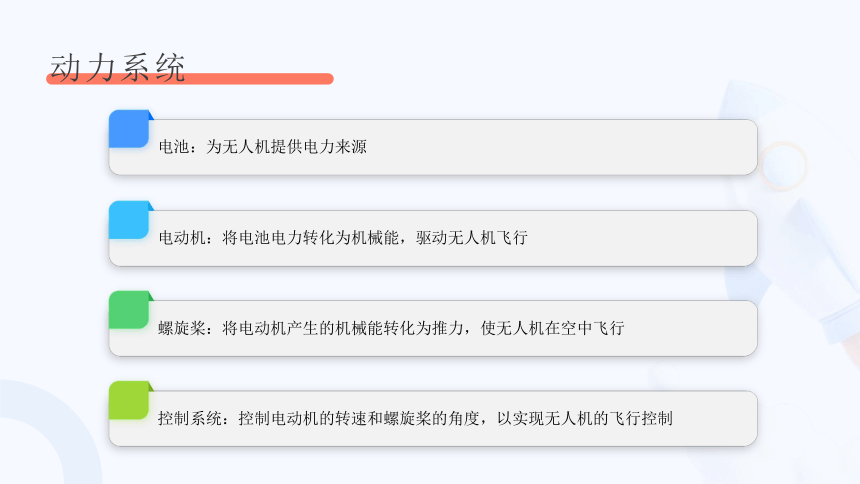860x484 pixels.
Task: Click the empty right area of the 螺旋桨 card
Action: 691,328
